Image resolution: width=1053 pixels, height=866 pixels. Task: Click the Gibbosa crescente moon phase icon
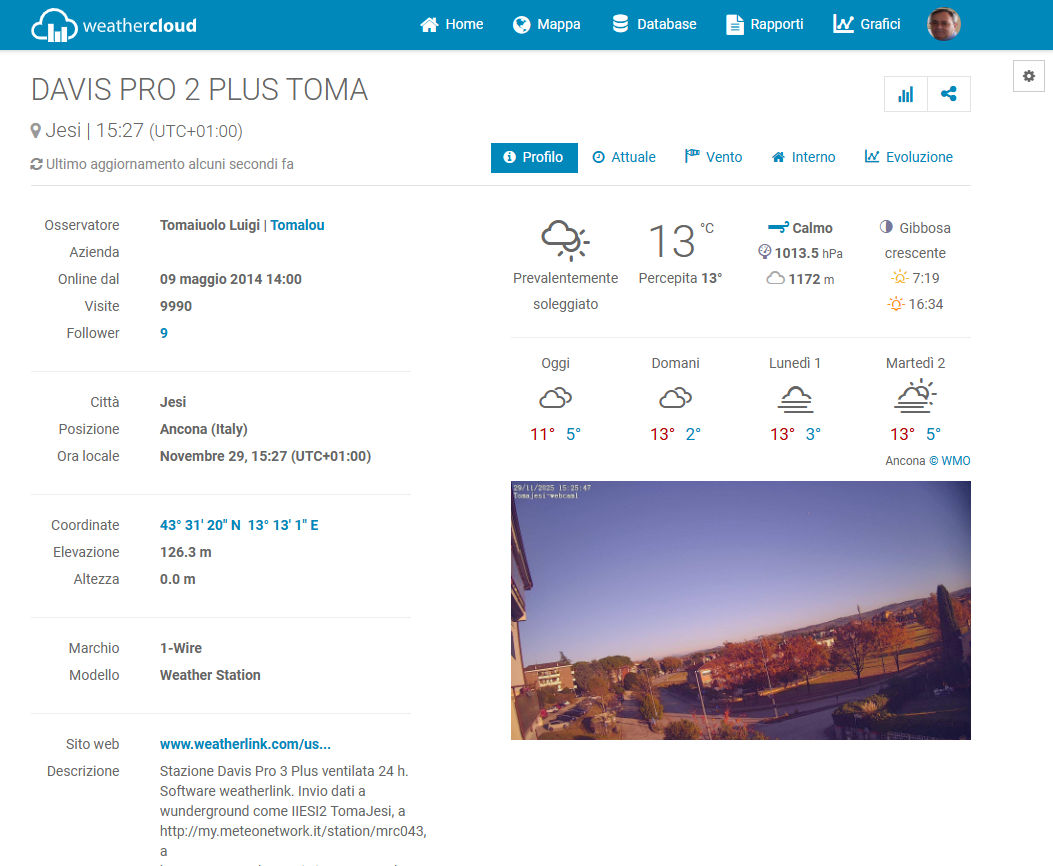coord(886,228)
